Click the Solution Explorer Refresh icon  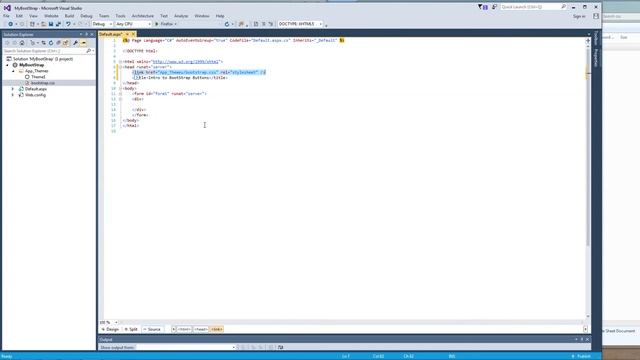click(x=51, y=43)
